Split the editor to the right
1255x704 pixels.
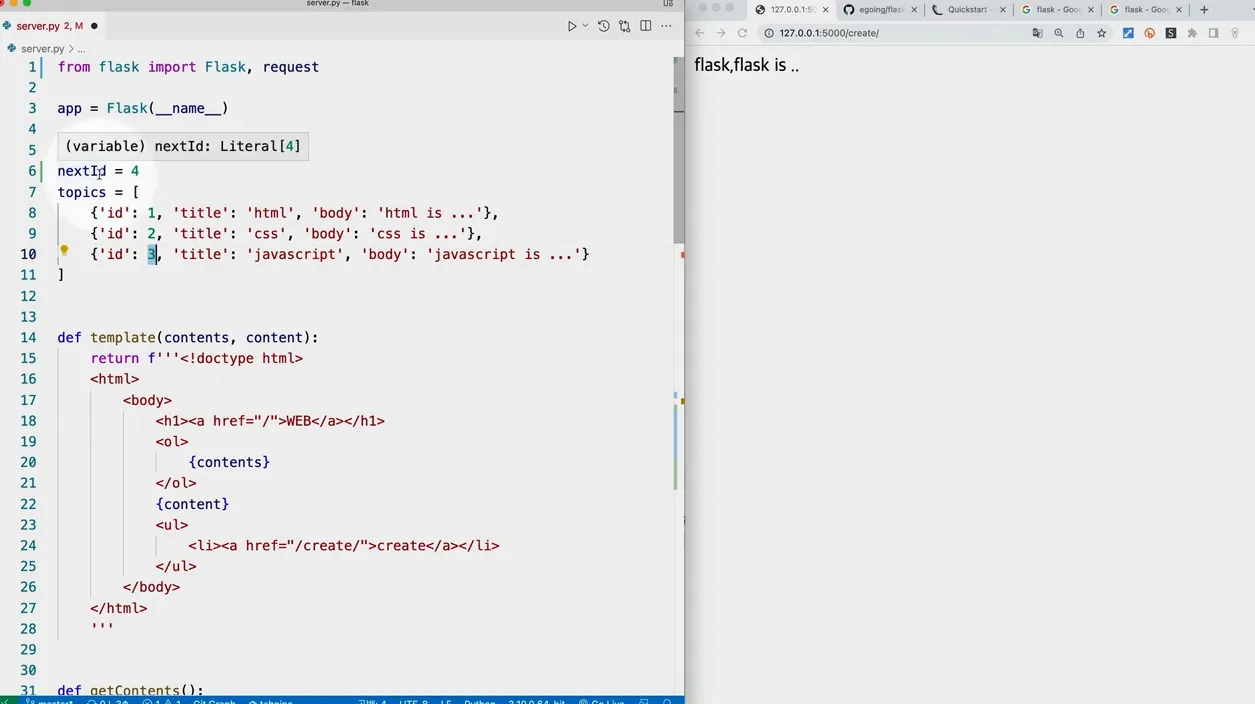pos(646,26)
